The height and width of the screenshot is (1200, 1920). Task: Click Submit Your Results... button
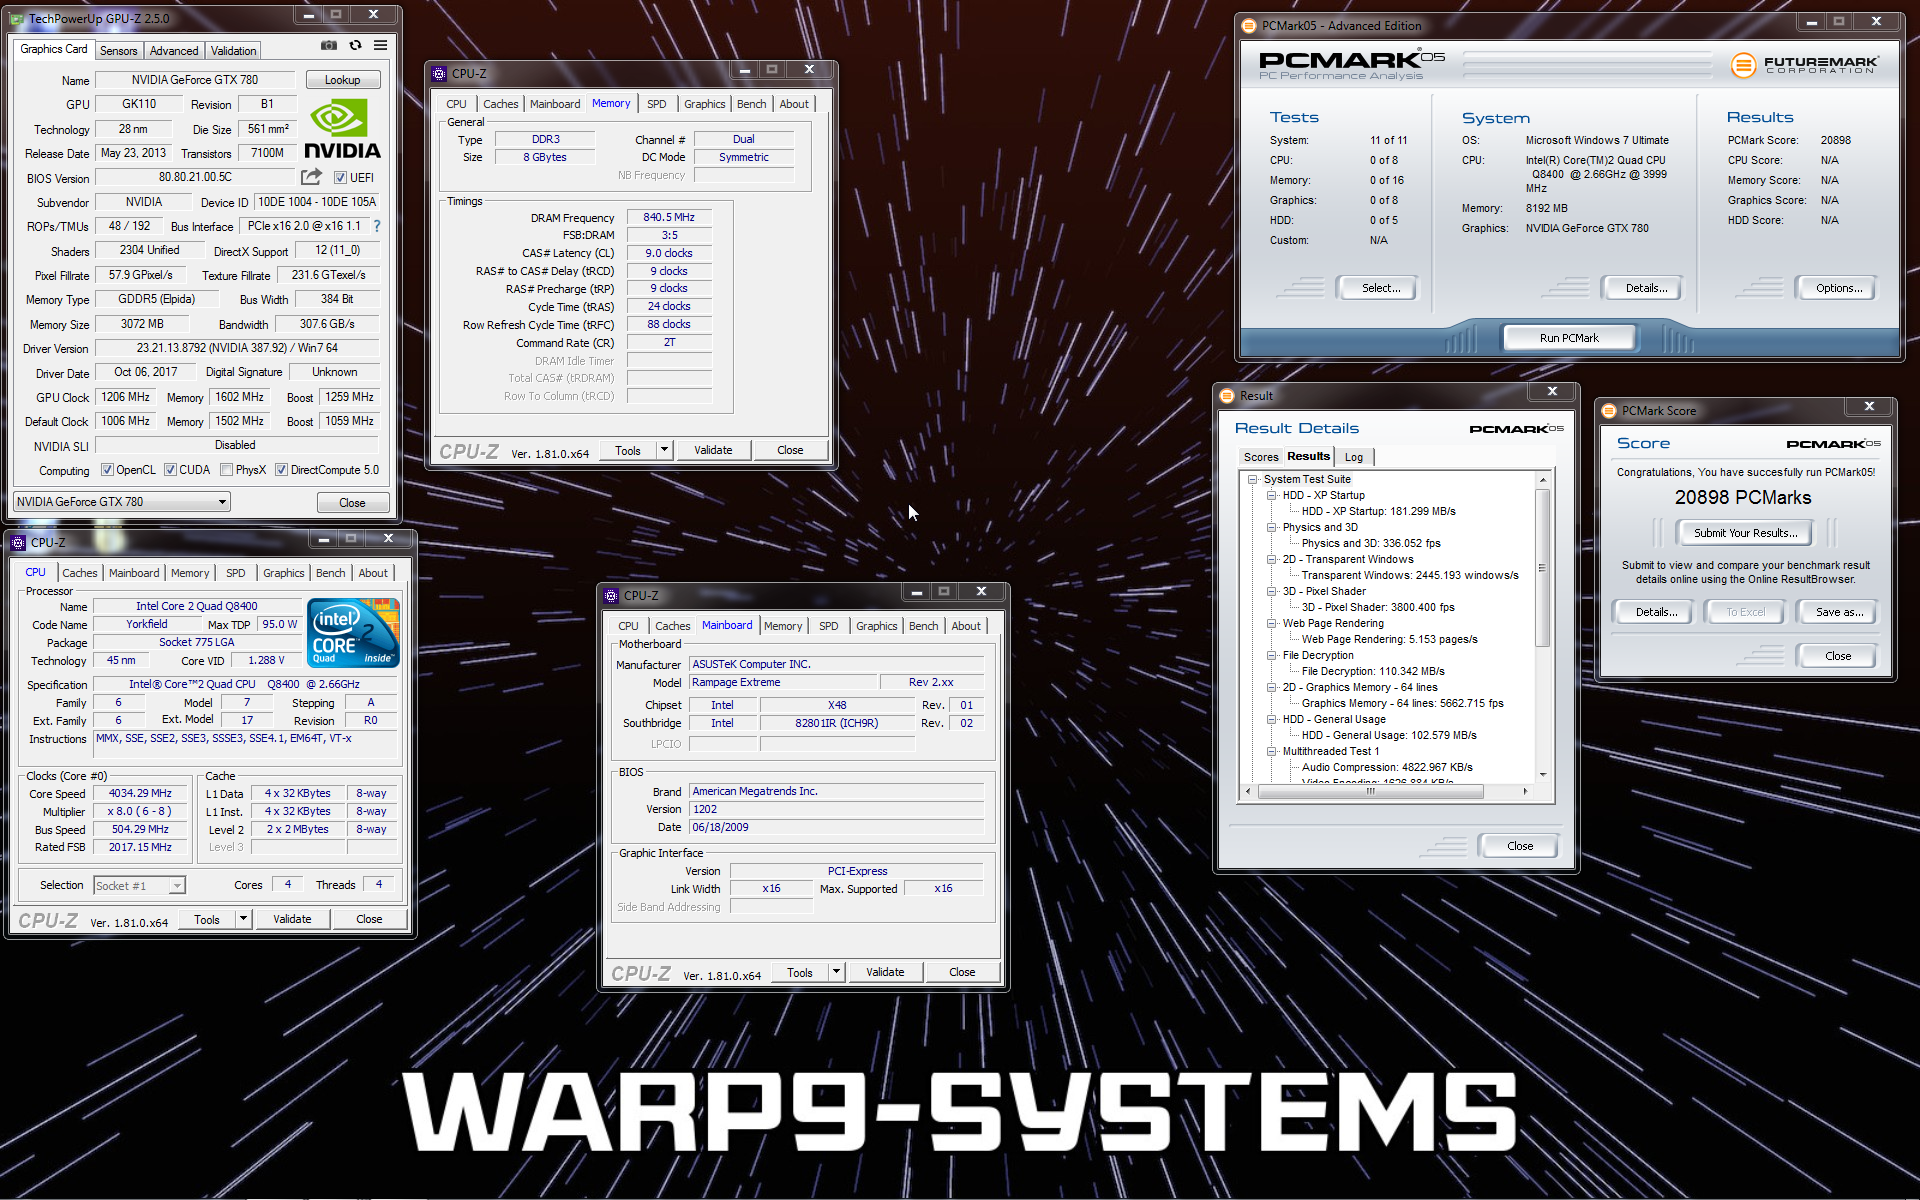(1745, 533)
